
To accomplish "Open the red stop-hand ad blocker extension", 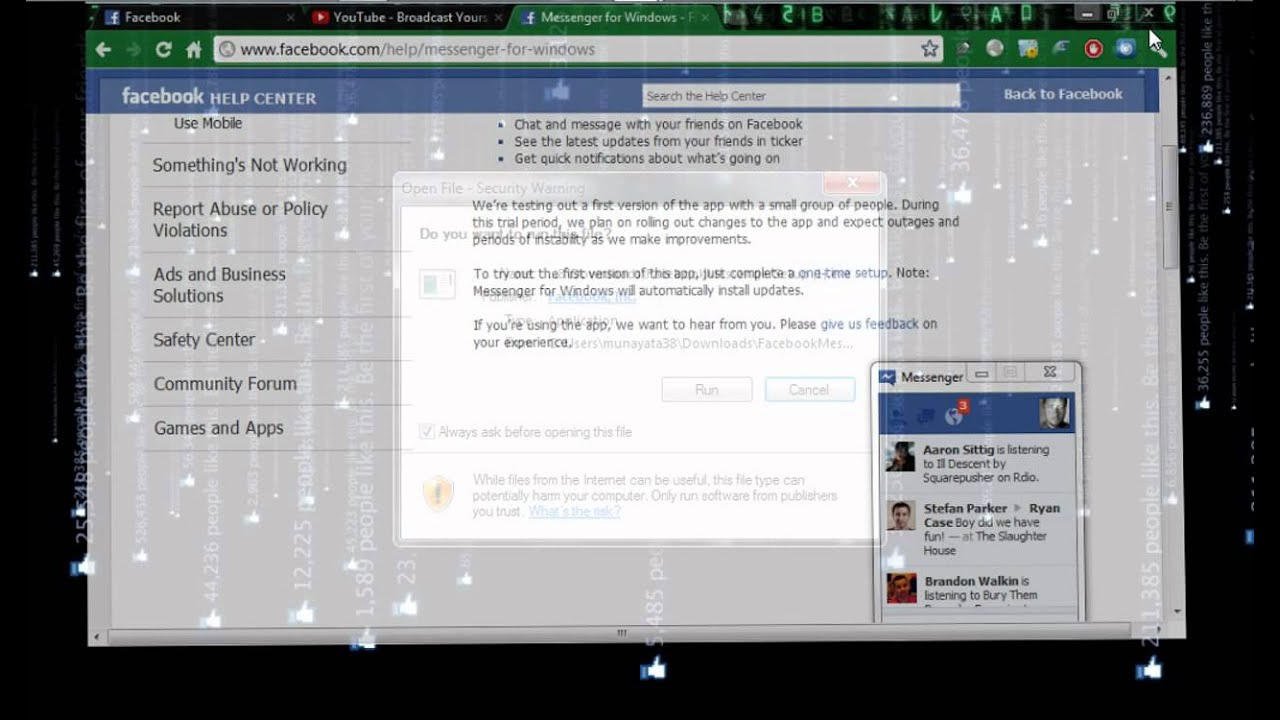I will [x=1093, y=48].
